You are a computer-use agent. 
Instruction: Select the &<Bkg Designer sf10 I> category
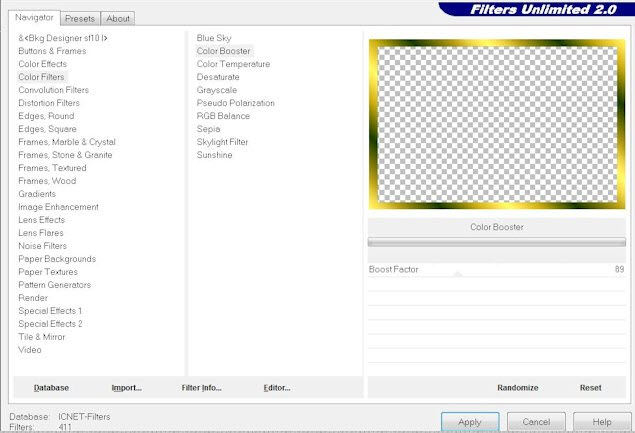[63, 38]
